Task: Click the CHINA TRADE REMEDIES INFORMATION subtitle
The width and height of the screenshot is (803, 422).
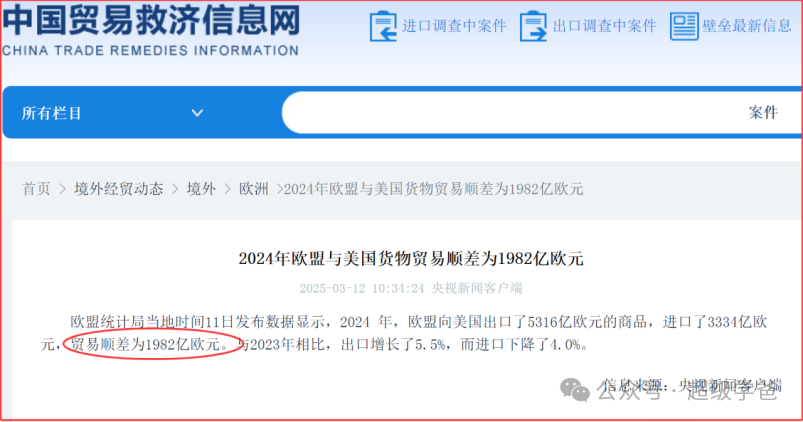Action: point(151,51)
